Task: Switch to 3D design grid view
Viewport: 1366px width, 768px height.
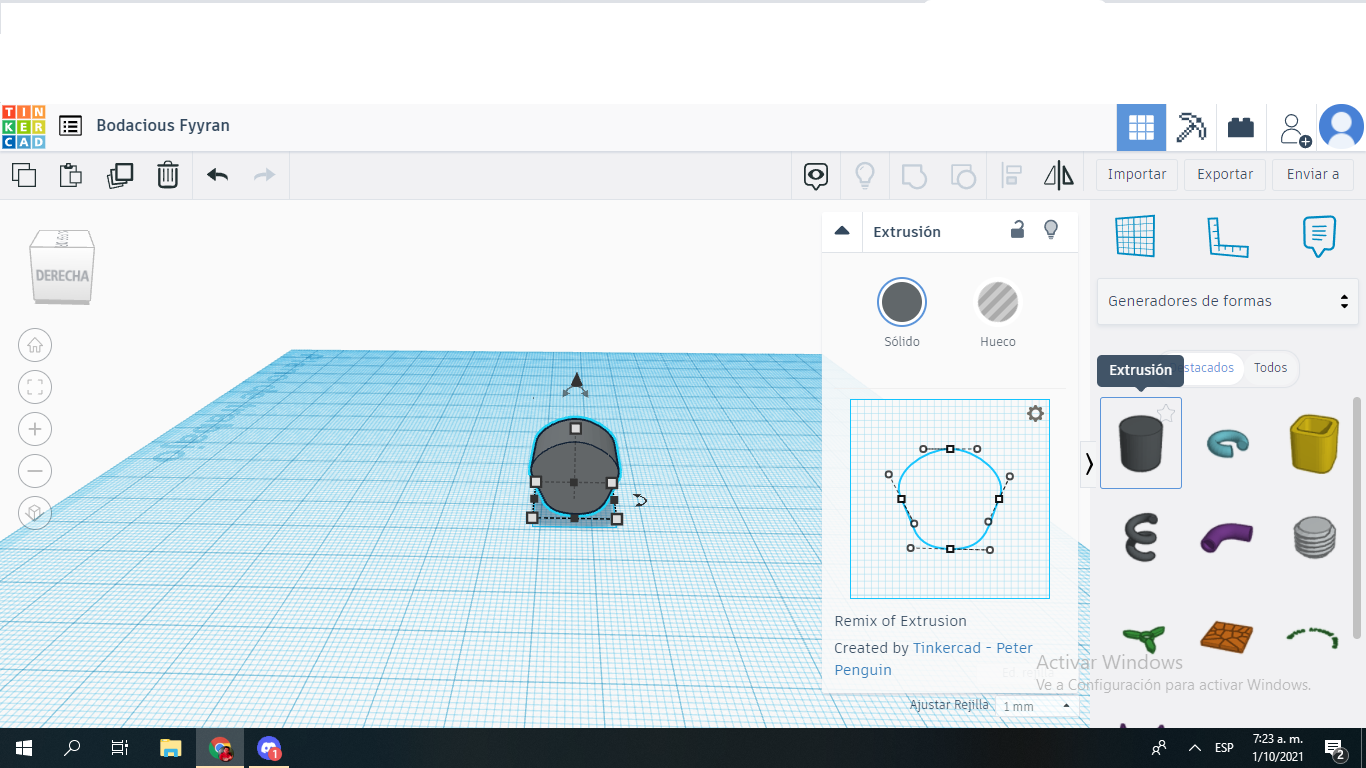Action: click(x=1141, y=127)
